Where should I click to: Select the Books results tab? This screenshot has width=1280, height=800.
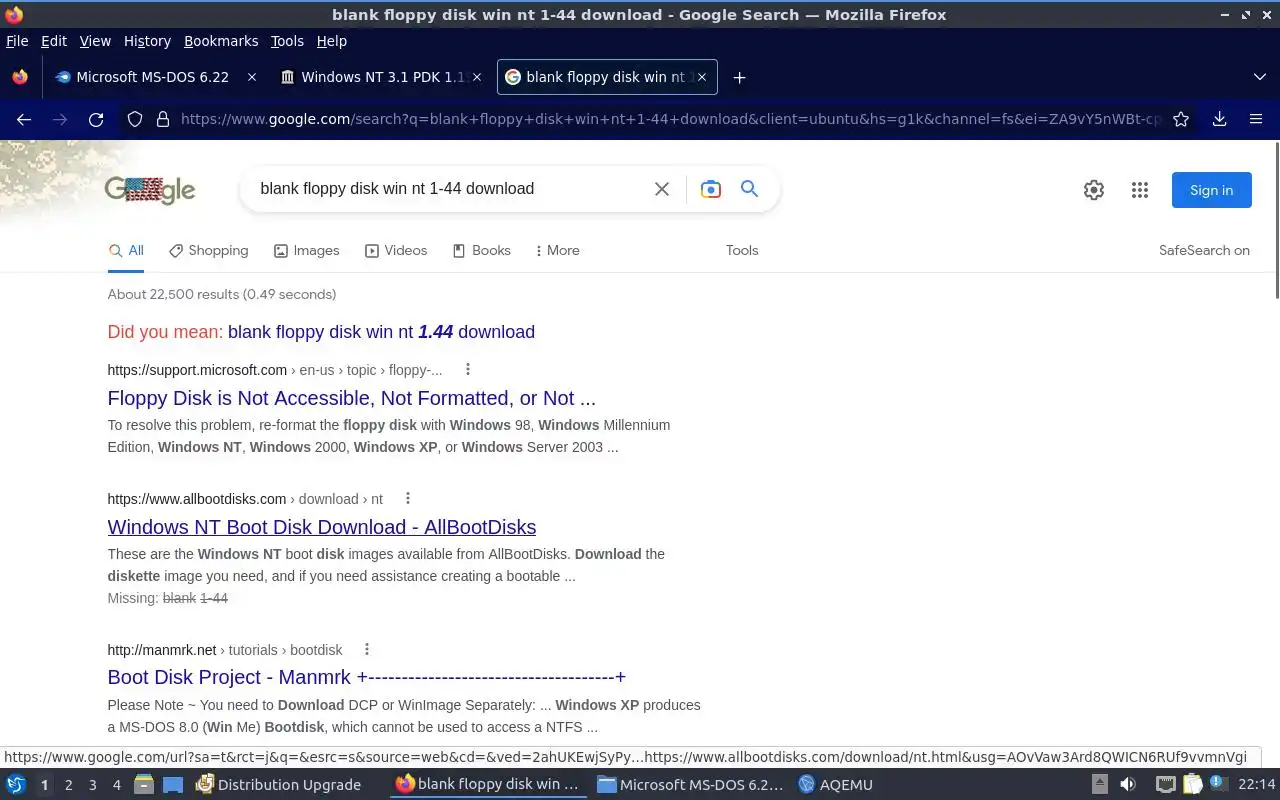click(482, 250)
